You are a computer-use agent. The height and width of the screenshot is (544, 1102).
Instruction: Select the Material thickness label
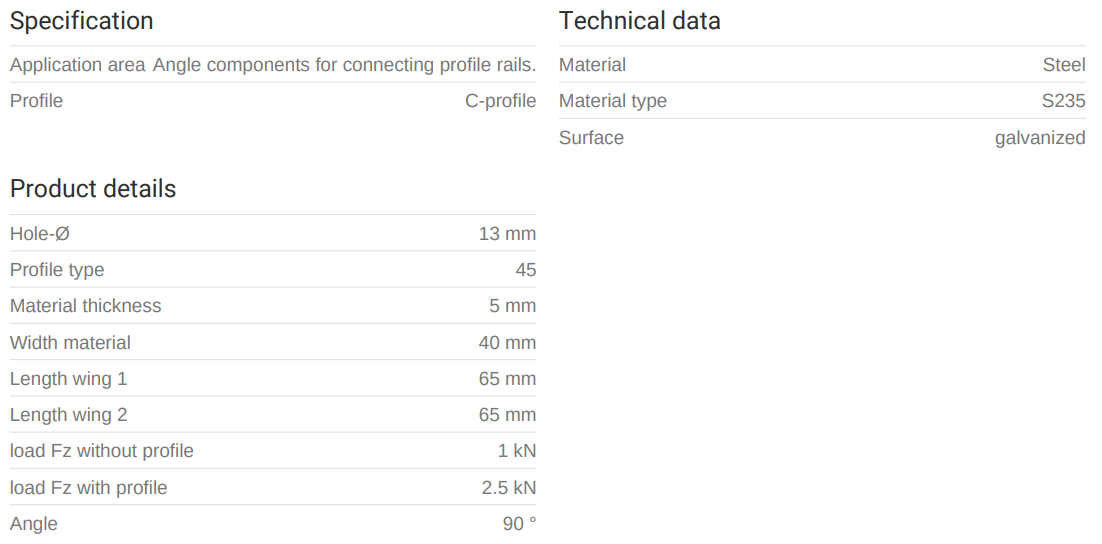(85, 306)
